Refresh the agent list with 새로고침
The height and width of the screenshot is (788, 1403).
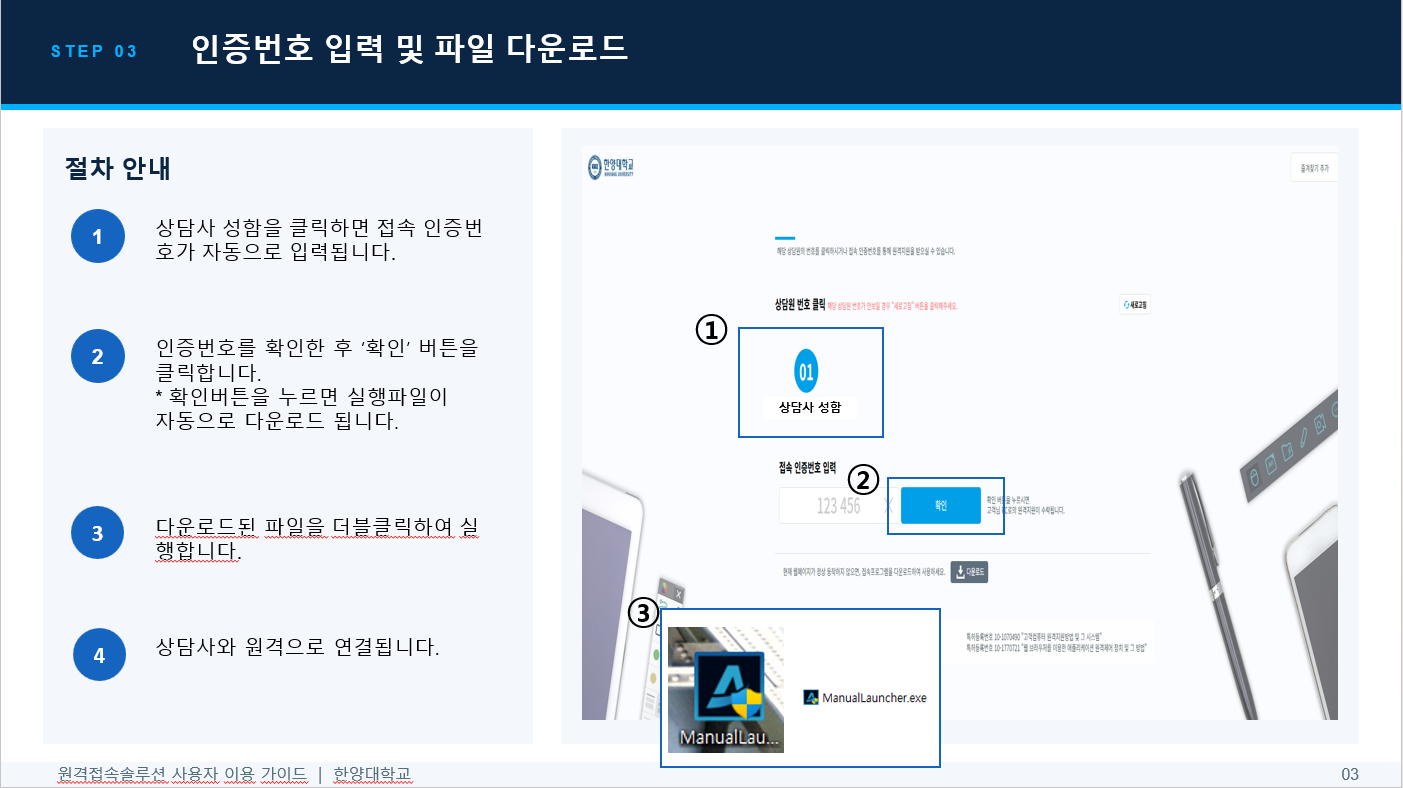pyautogui.click(x=1136, y=305)
